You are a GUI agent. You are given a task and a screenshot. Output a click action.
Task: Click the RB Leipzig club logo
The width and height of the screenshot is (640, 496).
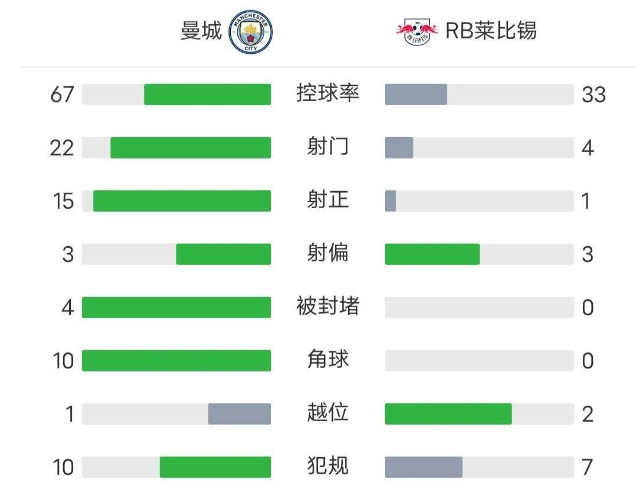coord(416,32)
